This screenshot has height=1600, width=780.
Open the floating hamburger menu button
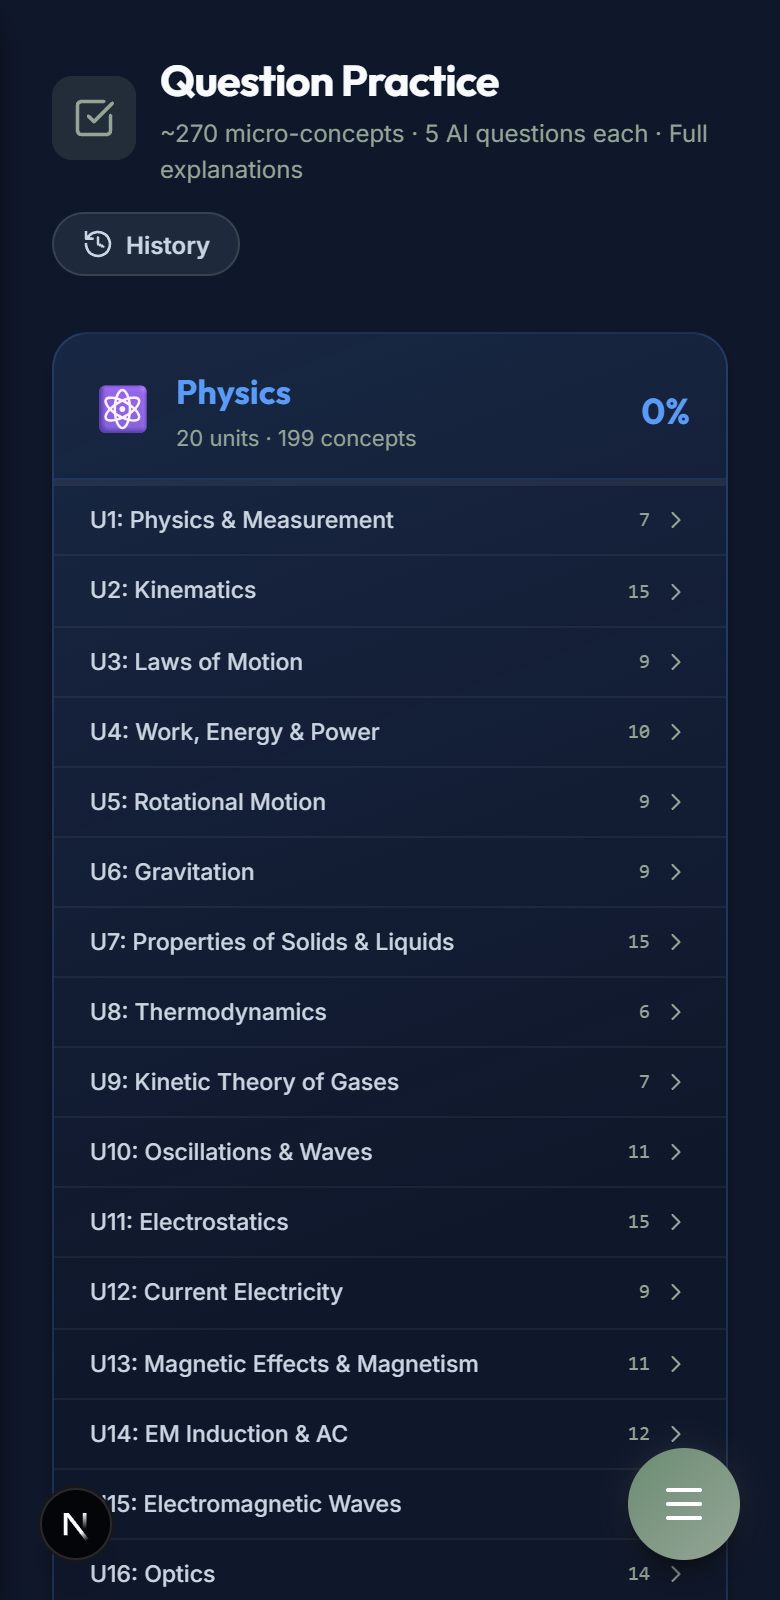pyautogui.click(x=684, y=1503)
